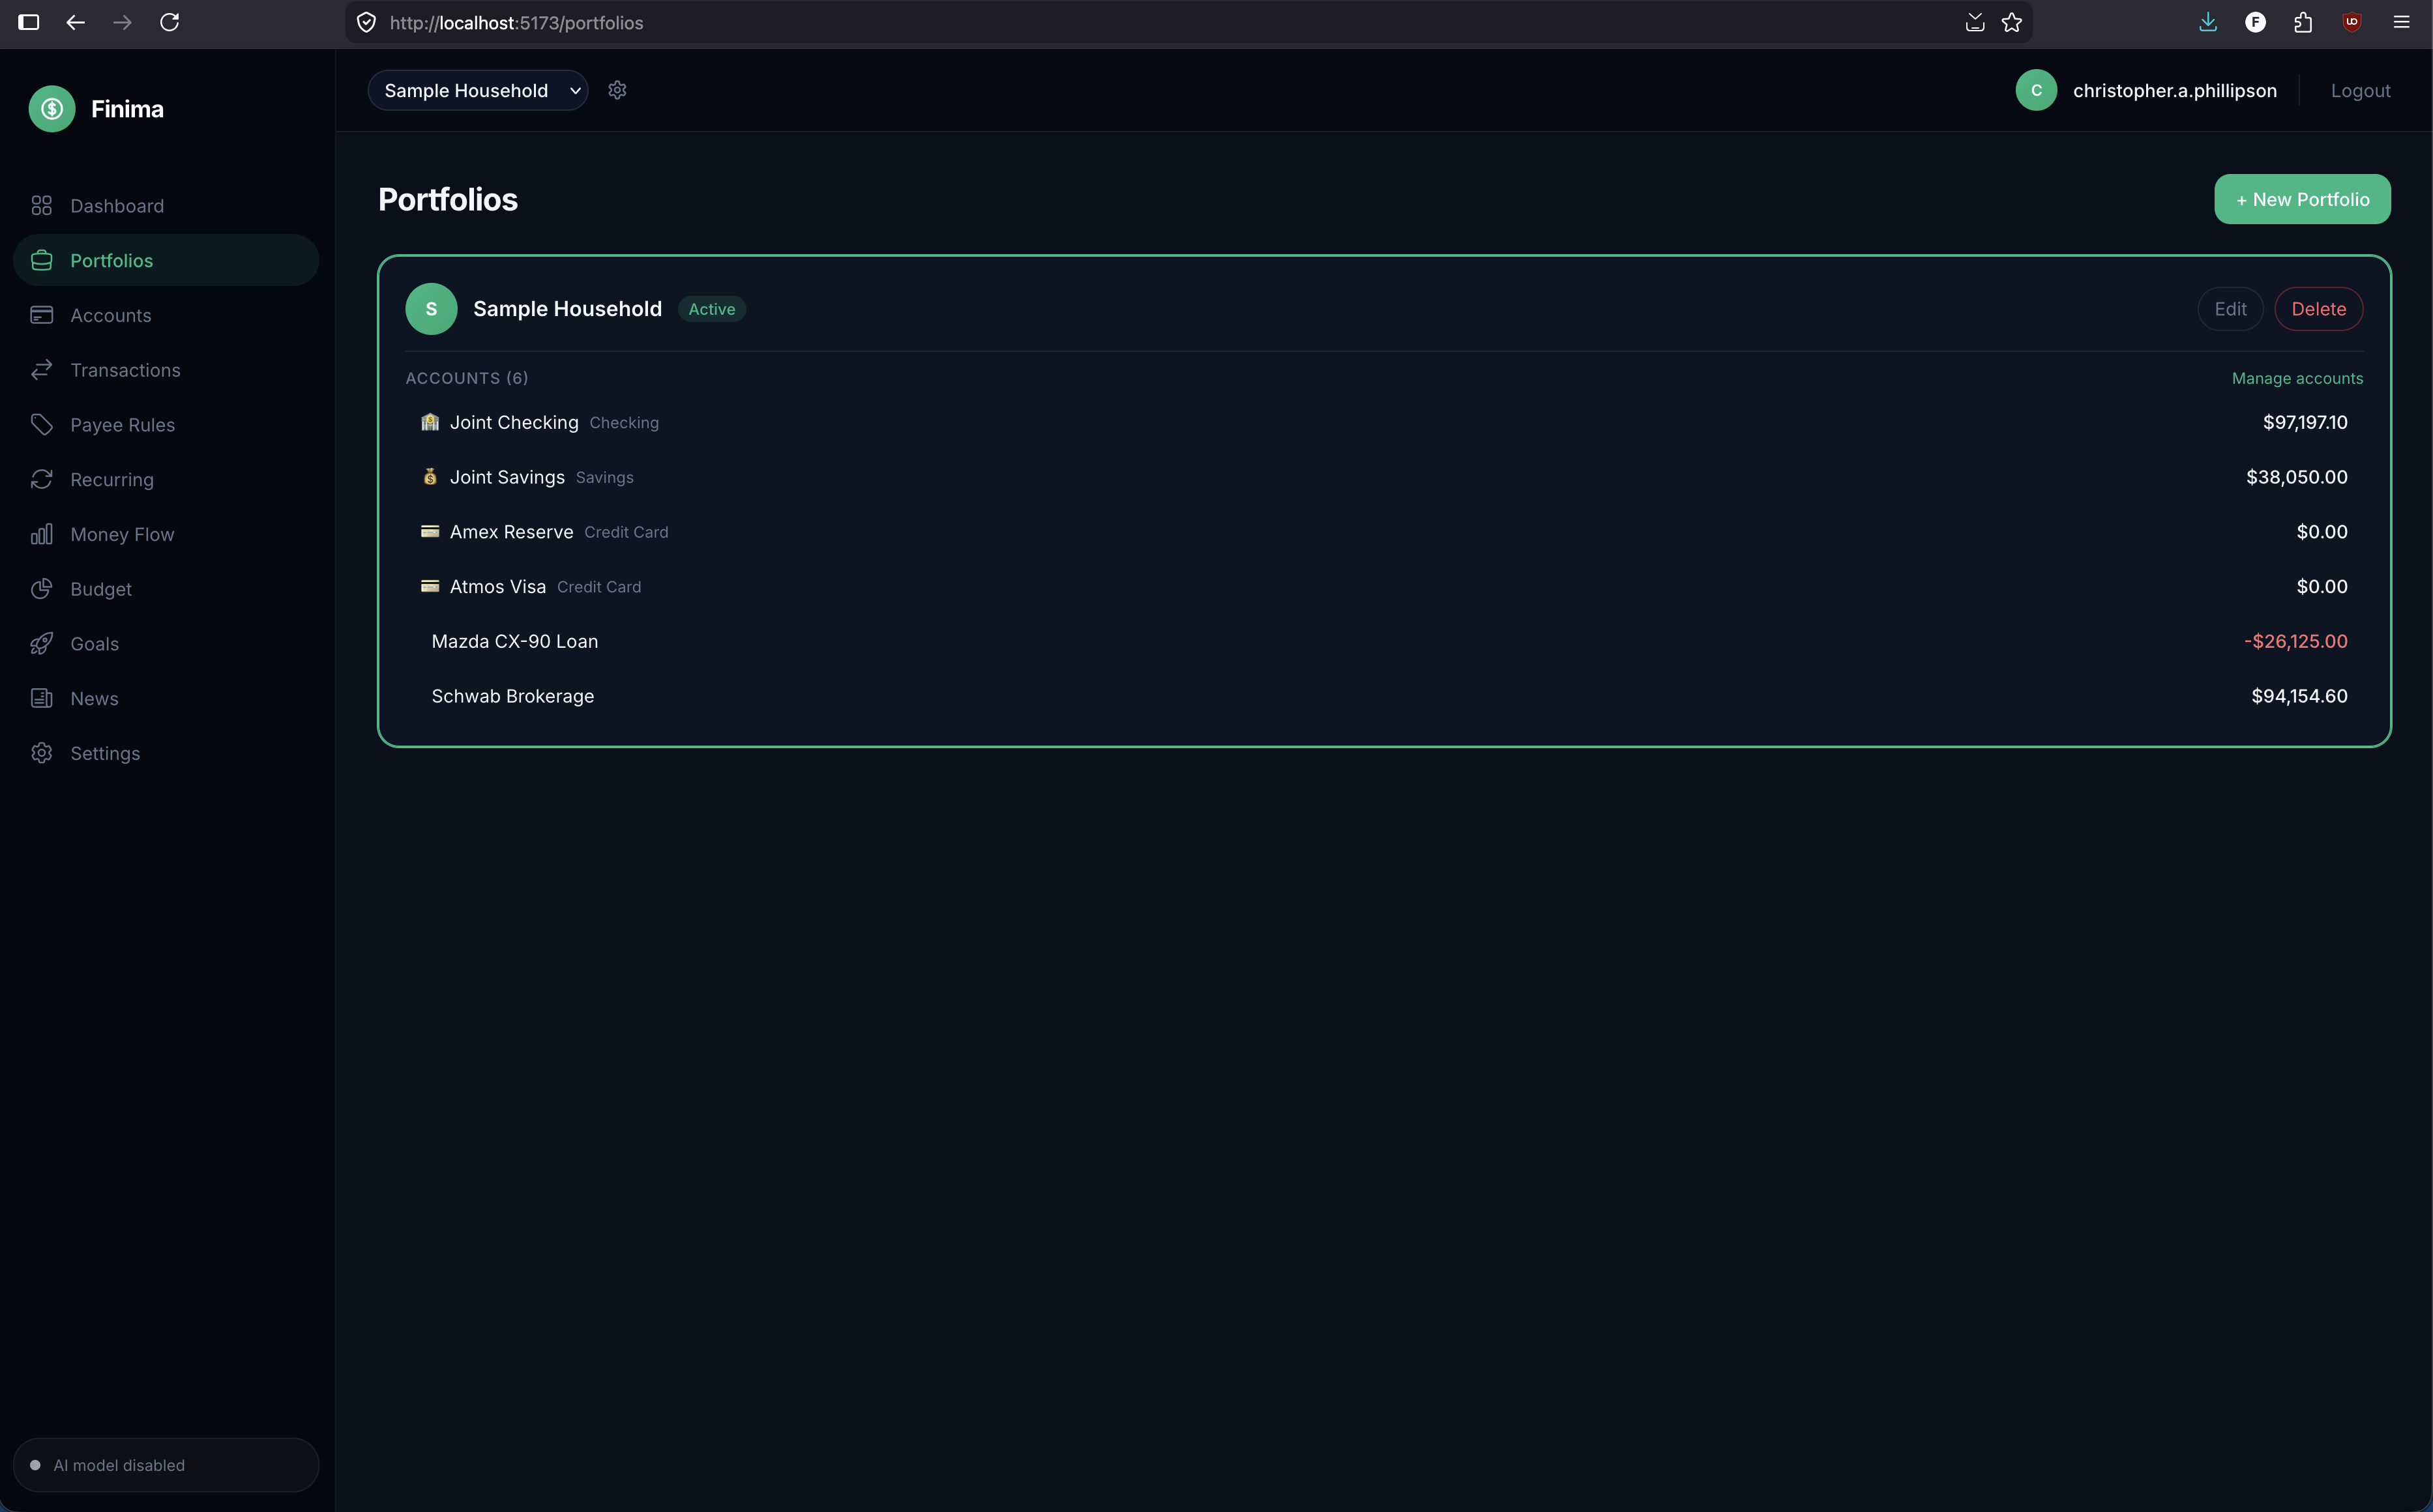The height and width of the screenshot is (1512, 2433).
Task: Click the Portfolios briefcase icon
Action: click(41, 260)
